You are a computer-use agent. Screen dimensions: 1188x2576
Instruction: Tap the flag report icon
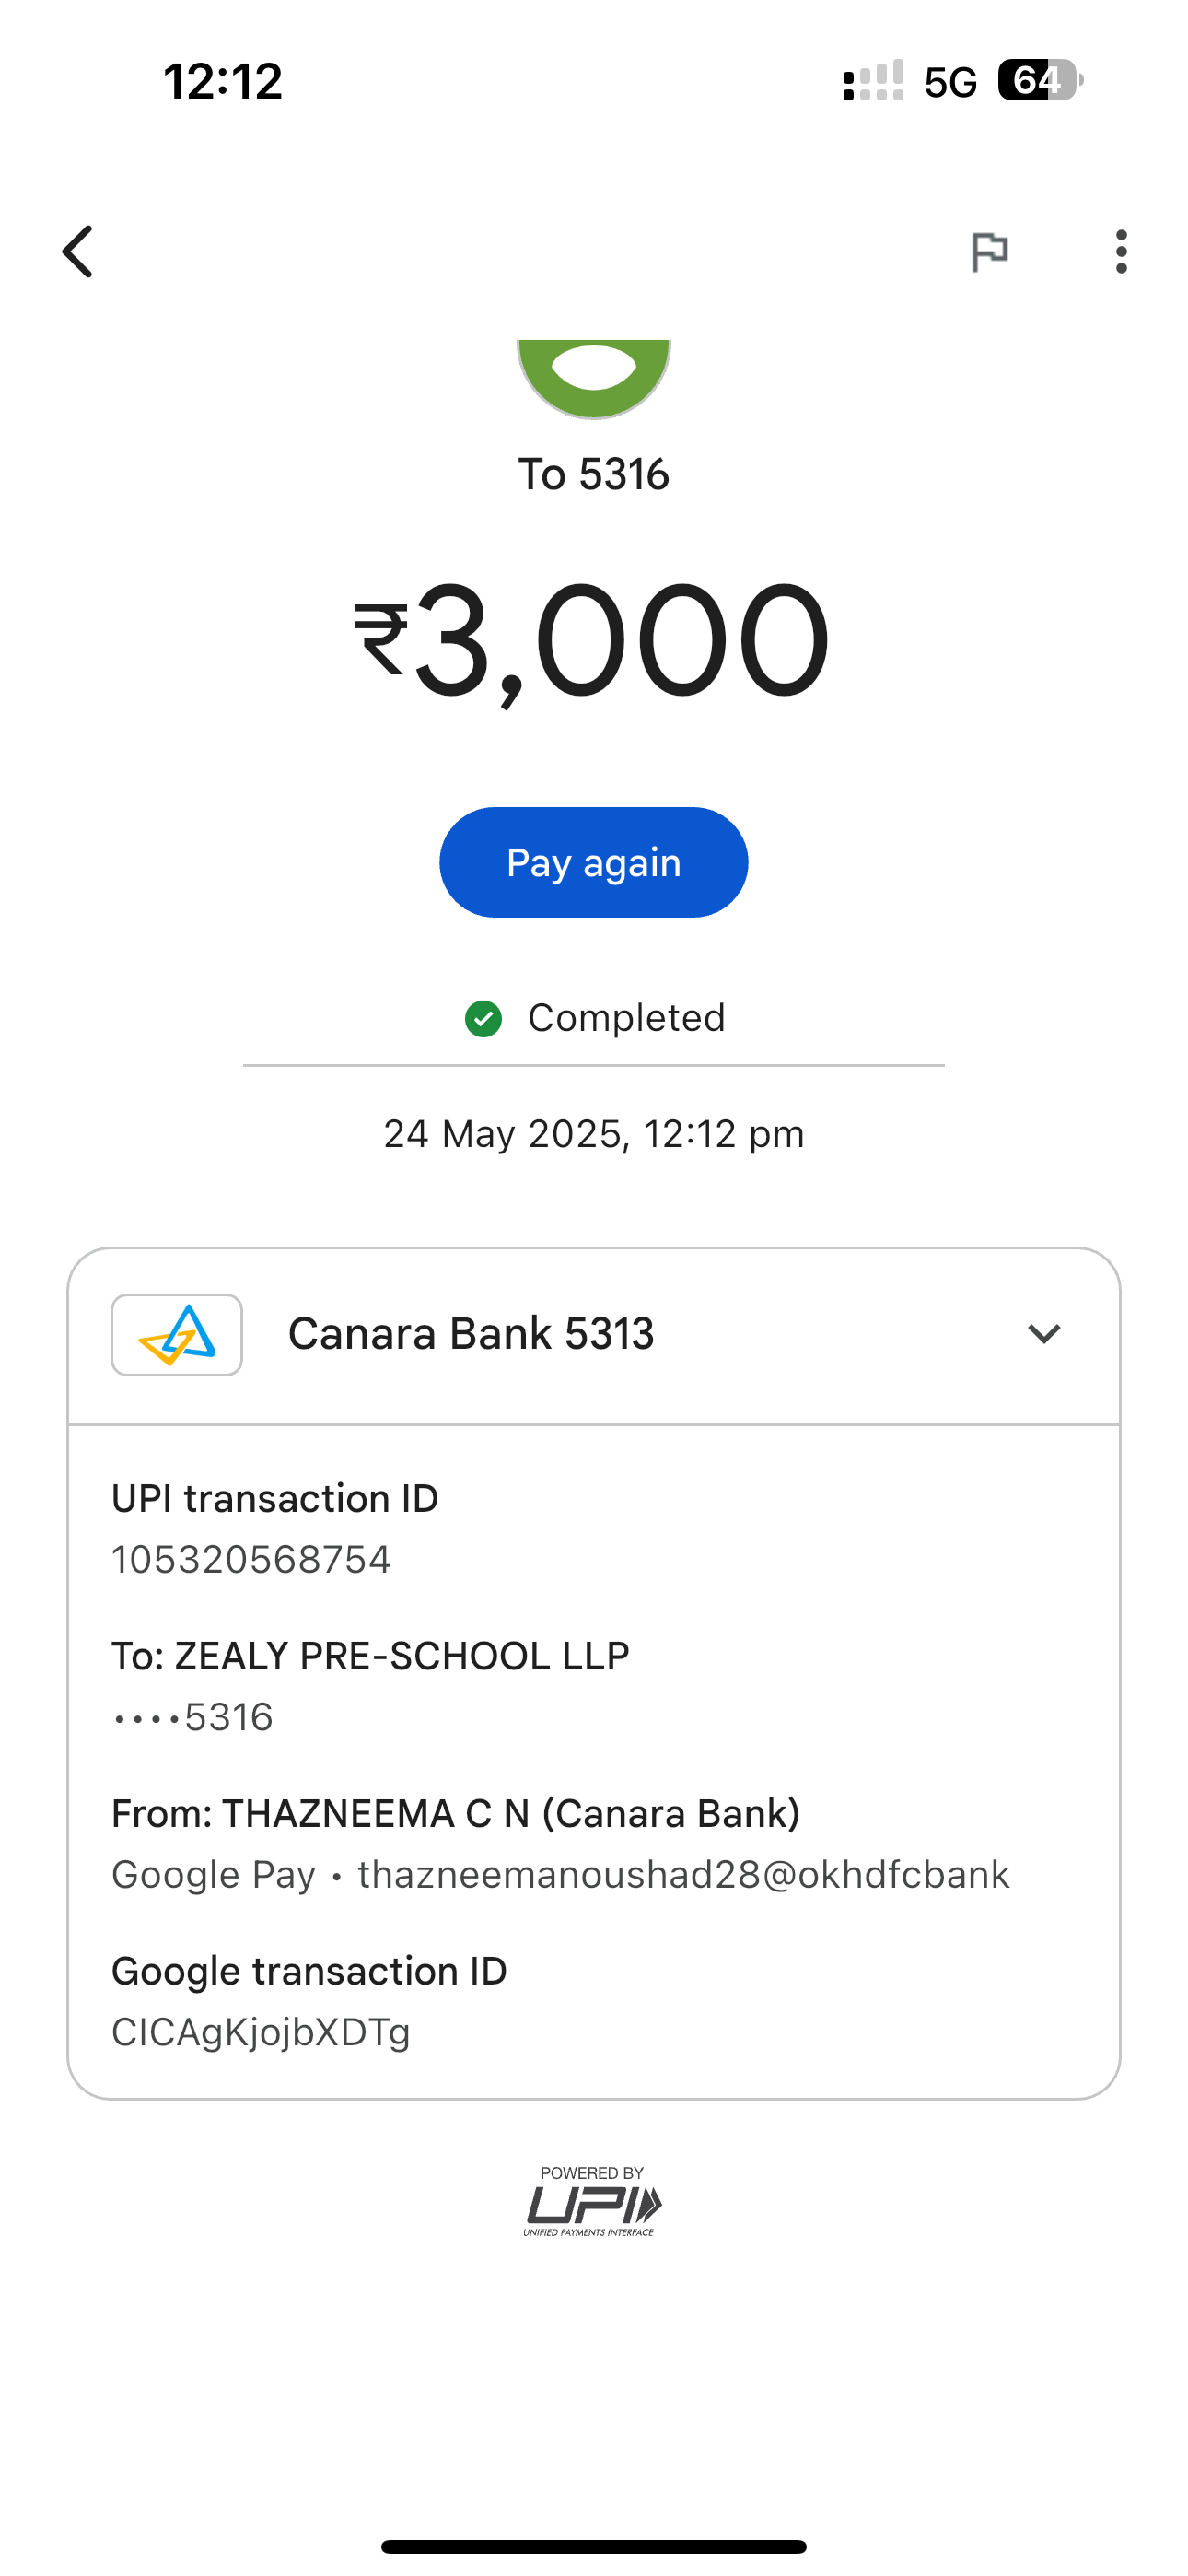(989, 251)
